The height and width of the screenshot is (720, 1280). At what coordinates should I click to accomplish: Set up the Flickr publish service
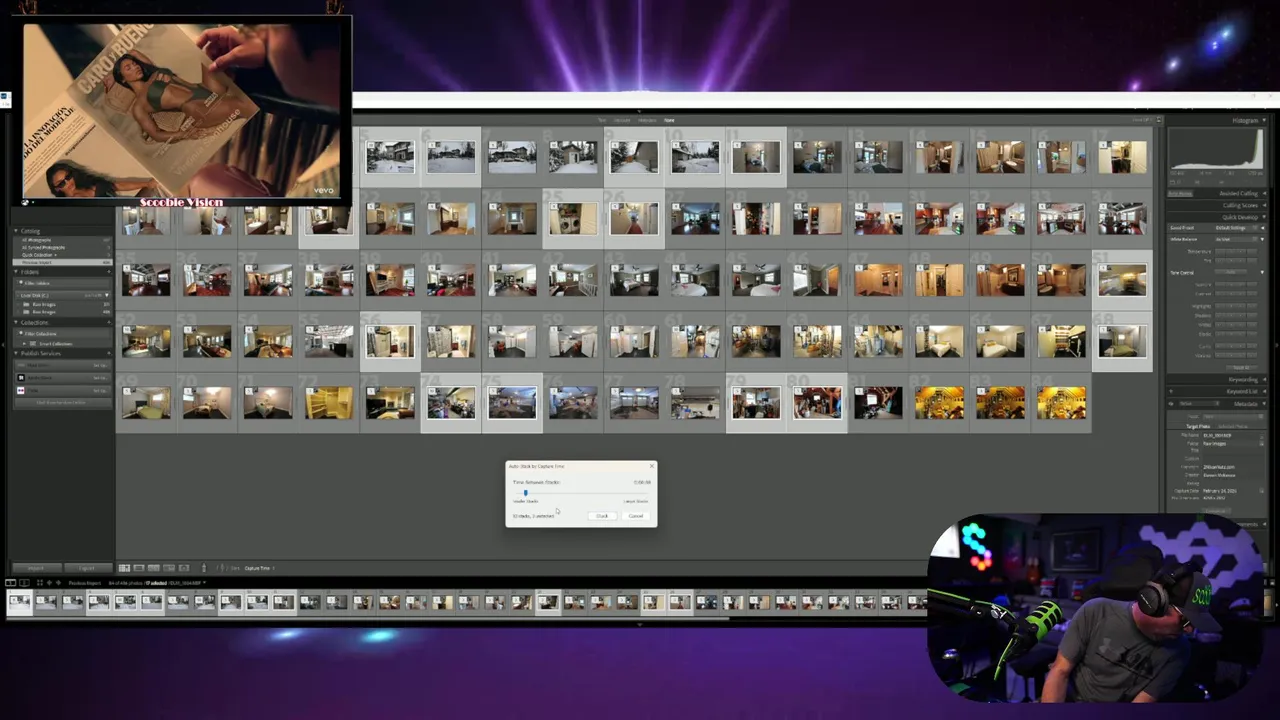point(100,390)
